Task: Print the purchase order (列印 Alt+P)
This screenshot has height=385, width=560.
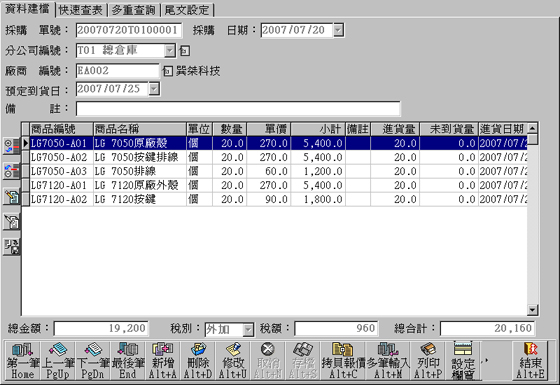Action: click(428, 360)
